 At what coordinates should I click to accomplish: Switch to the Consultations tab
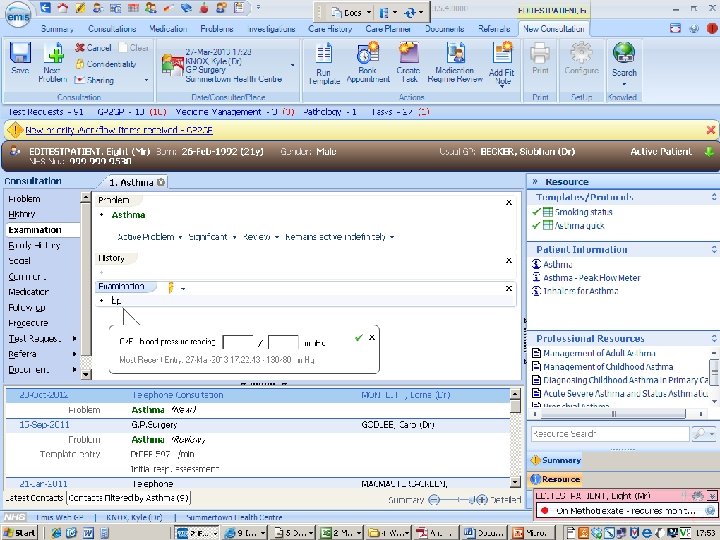click(x=112, y=28)
